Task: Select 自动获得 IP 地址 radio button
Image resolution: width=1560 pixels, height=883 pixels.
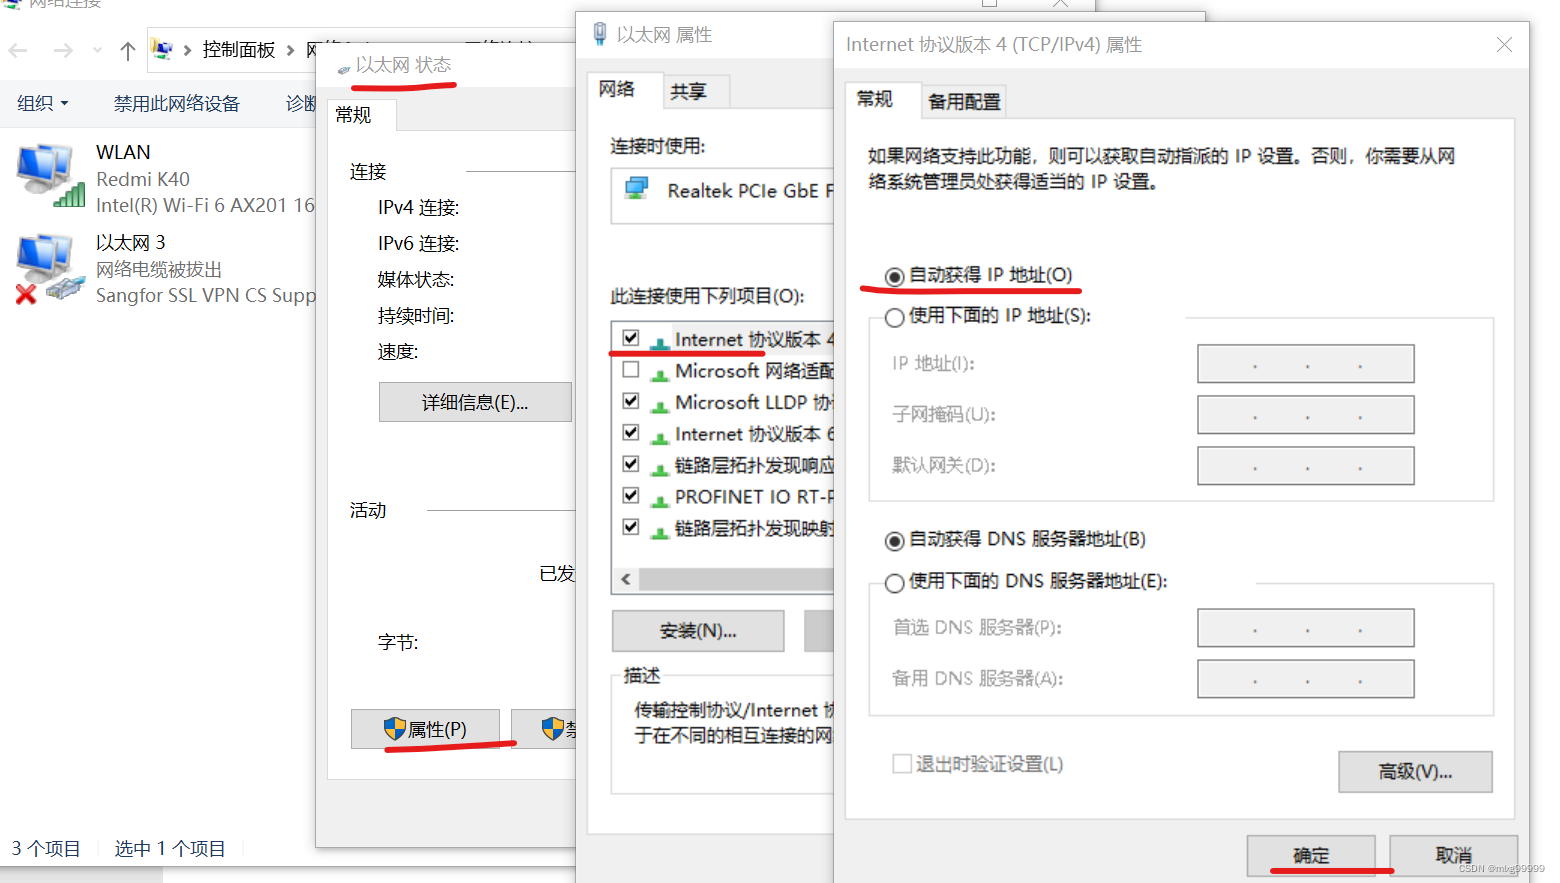Action: pos(895,277)
